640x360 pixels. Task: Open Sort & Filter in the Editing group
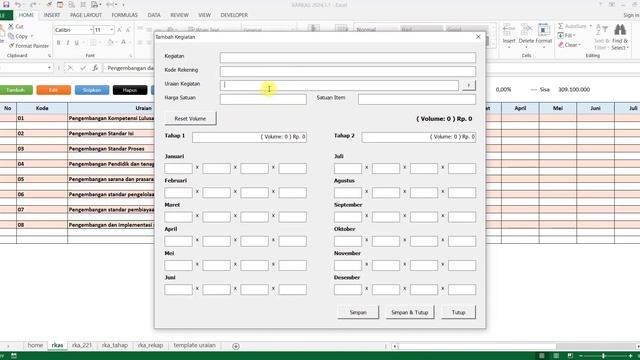(x=602, y=37)
